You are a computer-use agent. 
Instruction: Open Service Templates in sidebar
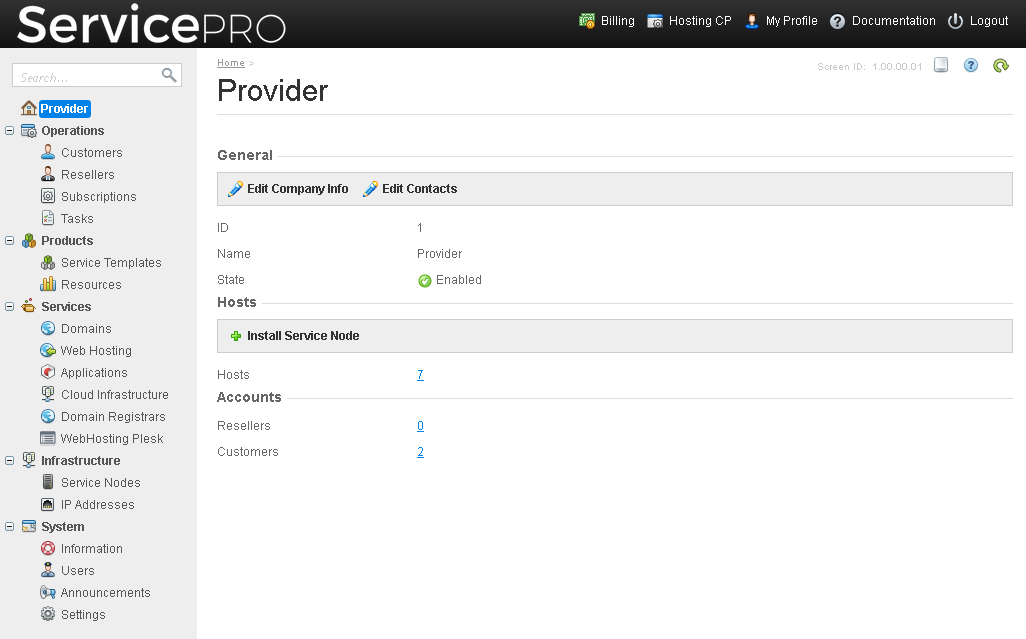[110, 263]
